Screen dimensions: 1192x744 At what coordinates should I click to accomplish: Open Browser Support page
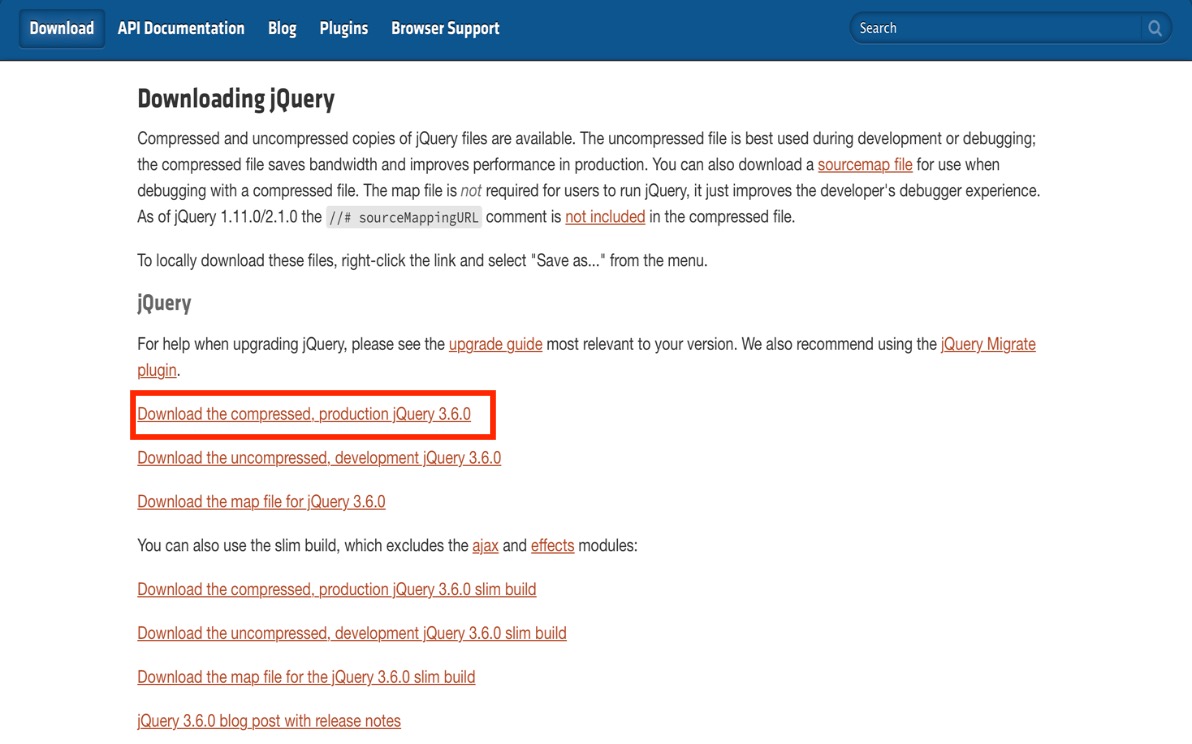(445, 28)
